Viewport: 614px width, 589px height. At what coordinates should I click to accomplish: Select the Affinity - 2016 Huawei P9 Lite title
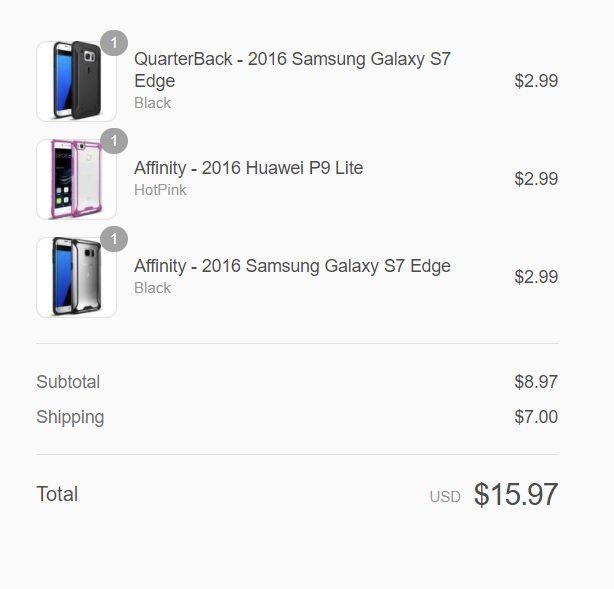click(x=249, y=168)
